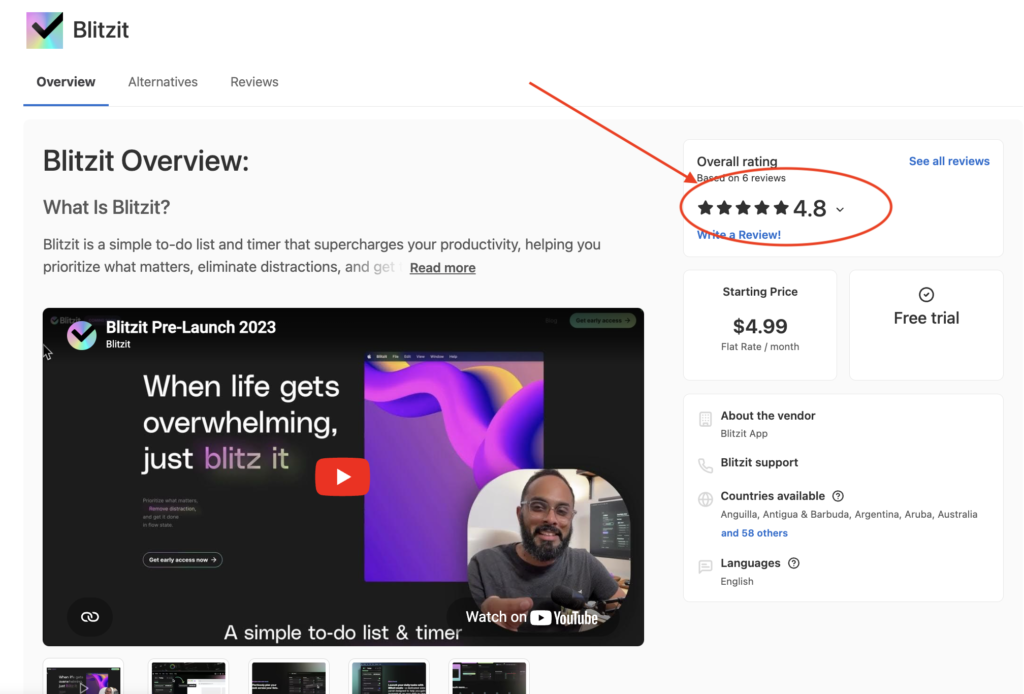The image size is (1024, 694).
Task: Select the third screenshot thumbnail
Action: 288,677
